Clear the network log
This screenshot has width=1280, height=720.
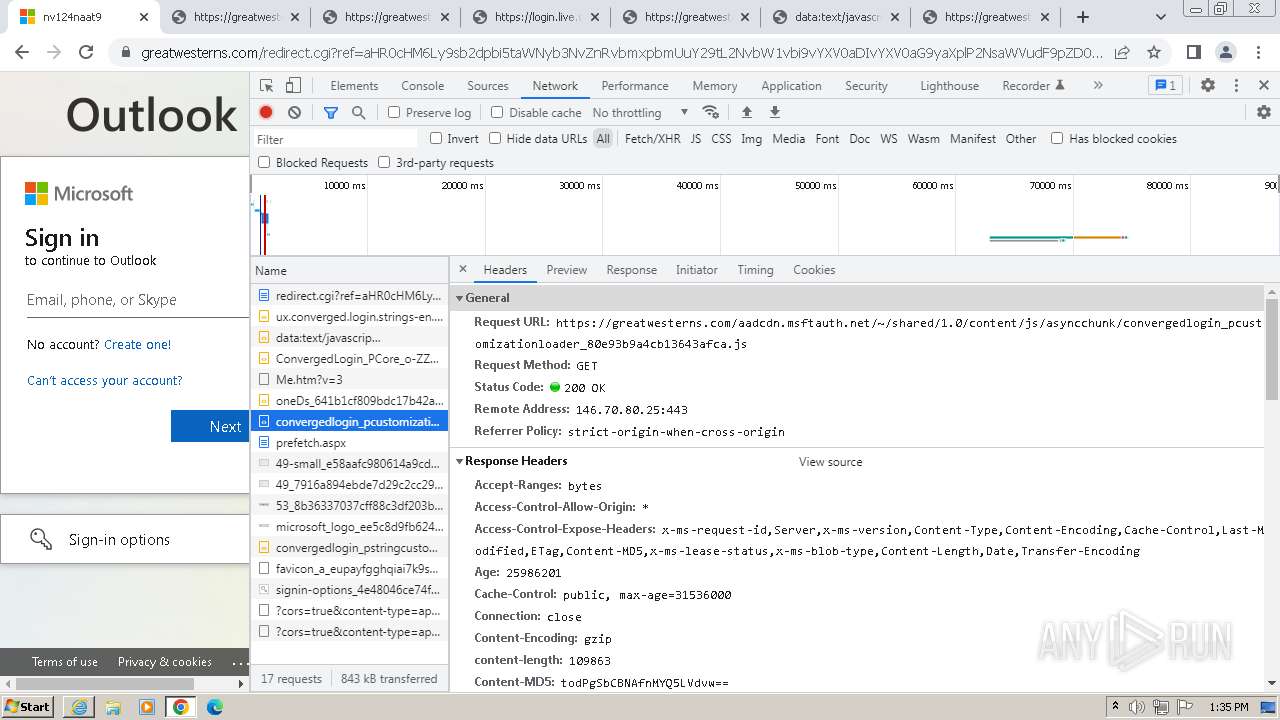coord(294,113)
